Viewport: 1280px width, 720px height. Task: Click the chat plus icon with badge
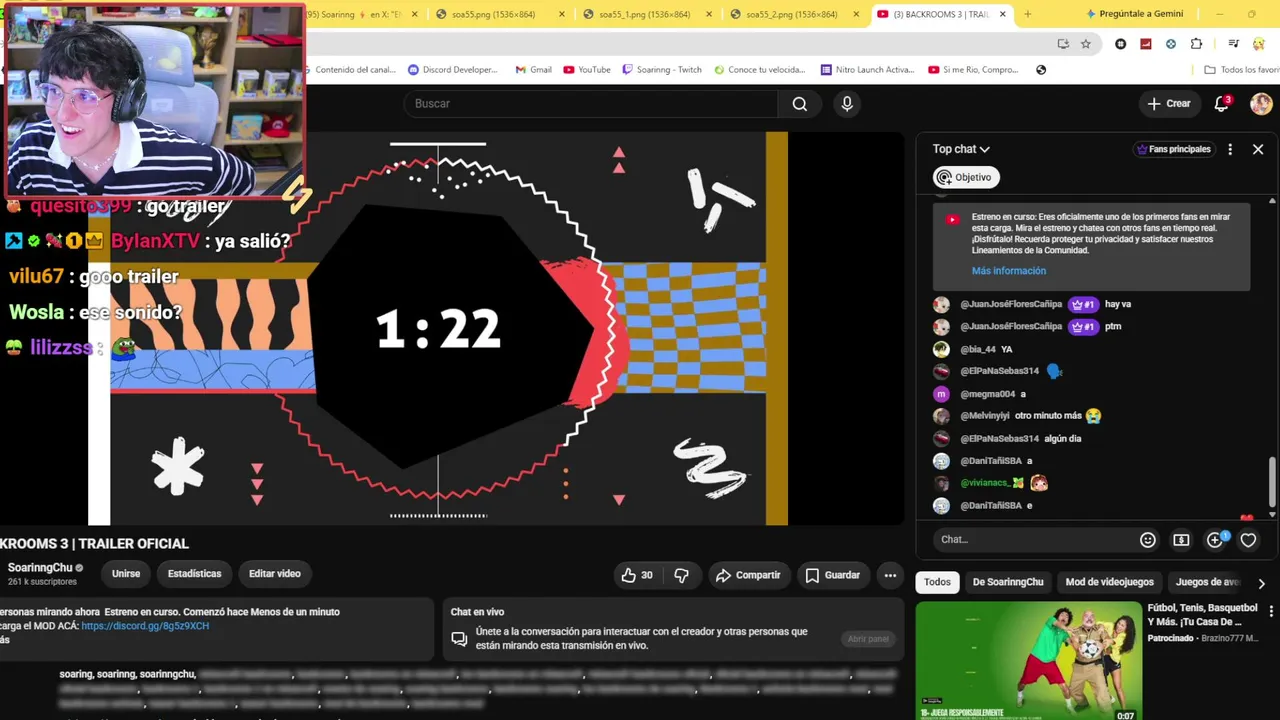[x=1216, y=540]
